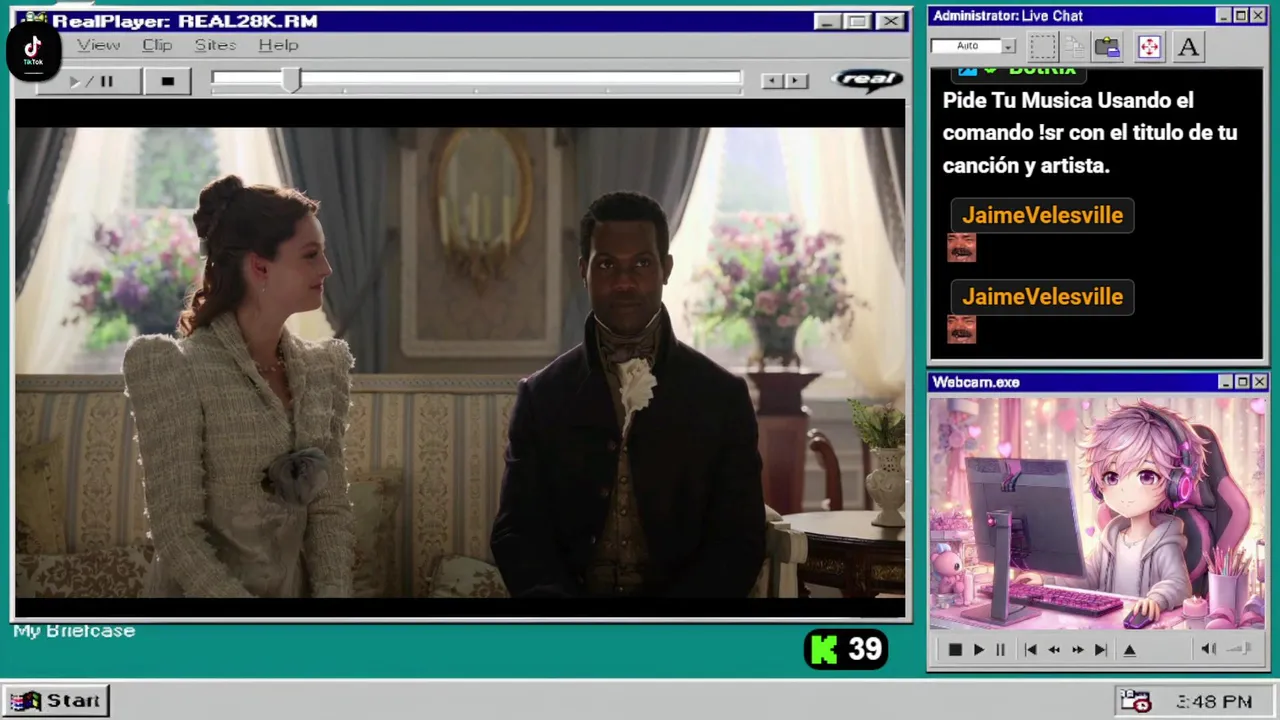Click the Paste icon in Live Chat toolbar
Image resolution: width=1280 pixels, height=720 pixels.
(x=1107, y=46)
